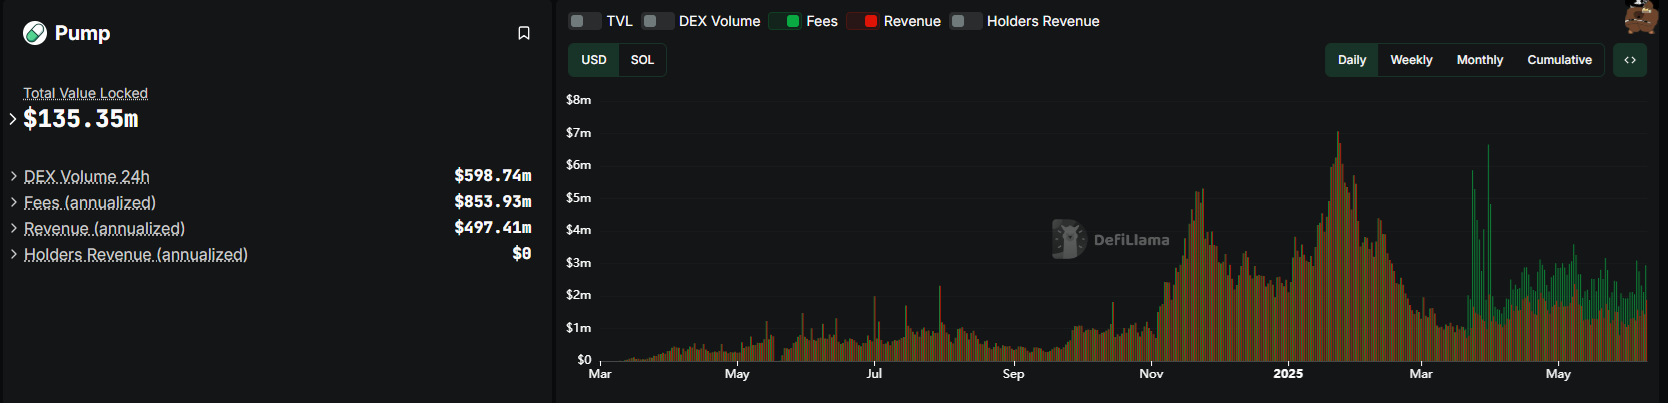
Task: Change denomination to SOL
Action: [x=642, y=60]
